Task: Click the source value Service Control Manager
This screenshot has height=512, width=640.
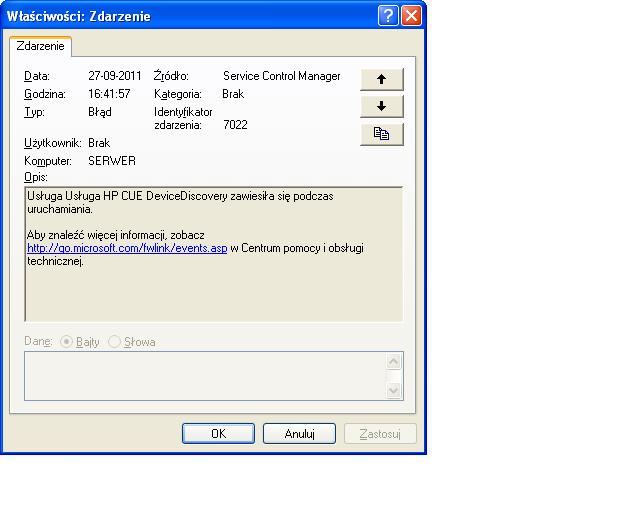Action: tap(282, 76)
